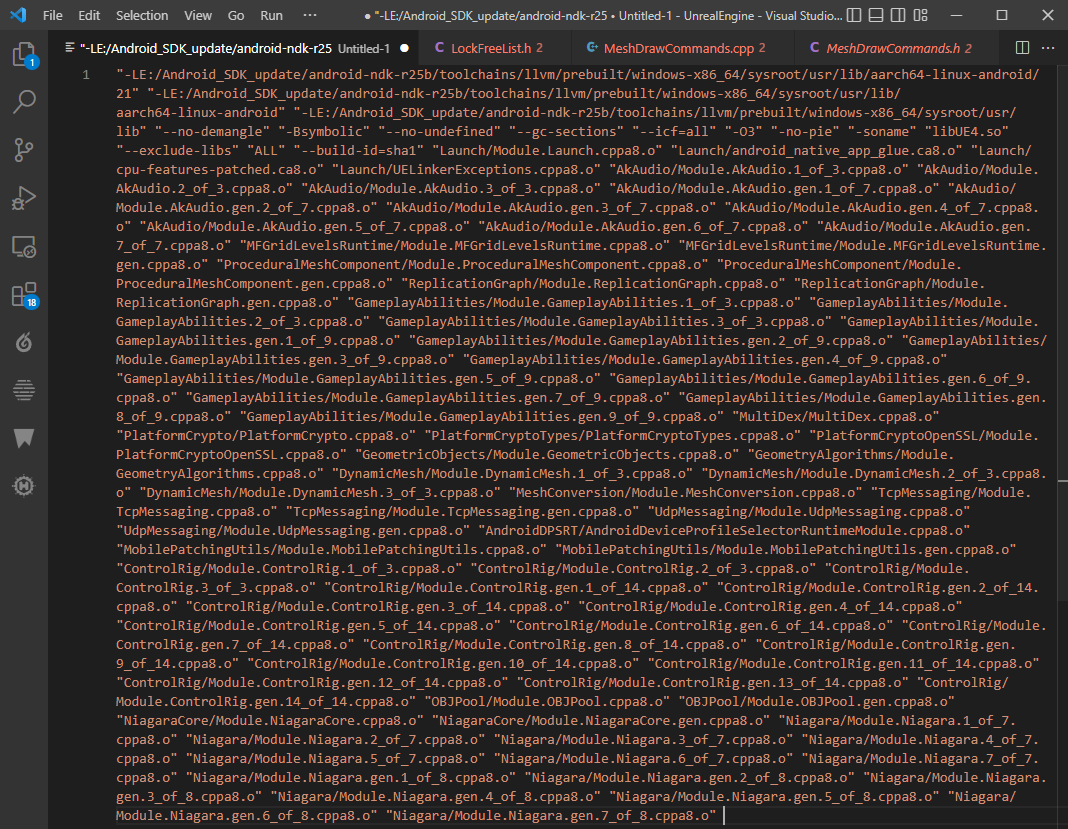
Task: Click the text "--exclude-libs" in the editor
Action: pos(177,151)
